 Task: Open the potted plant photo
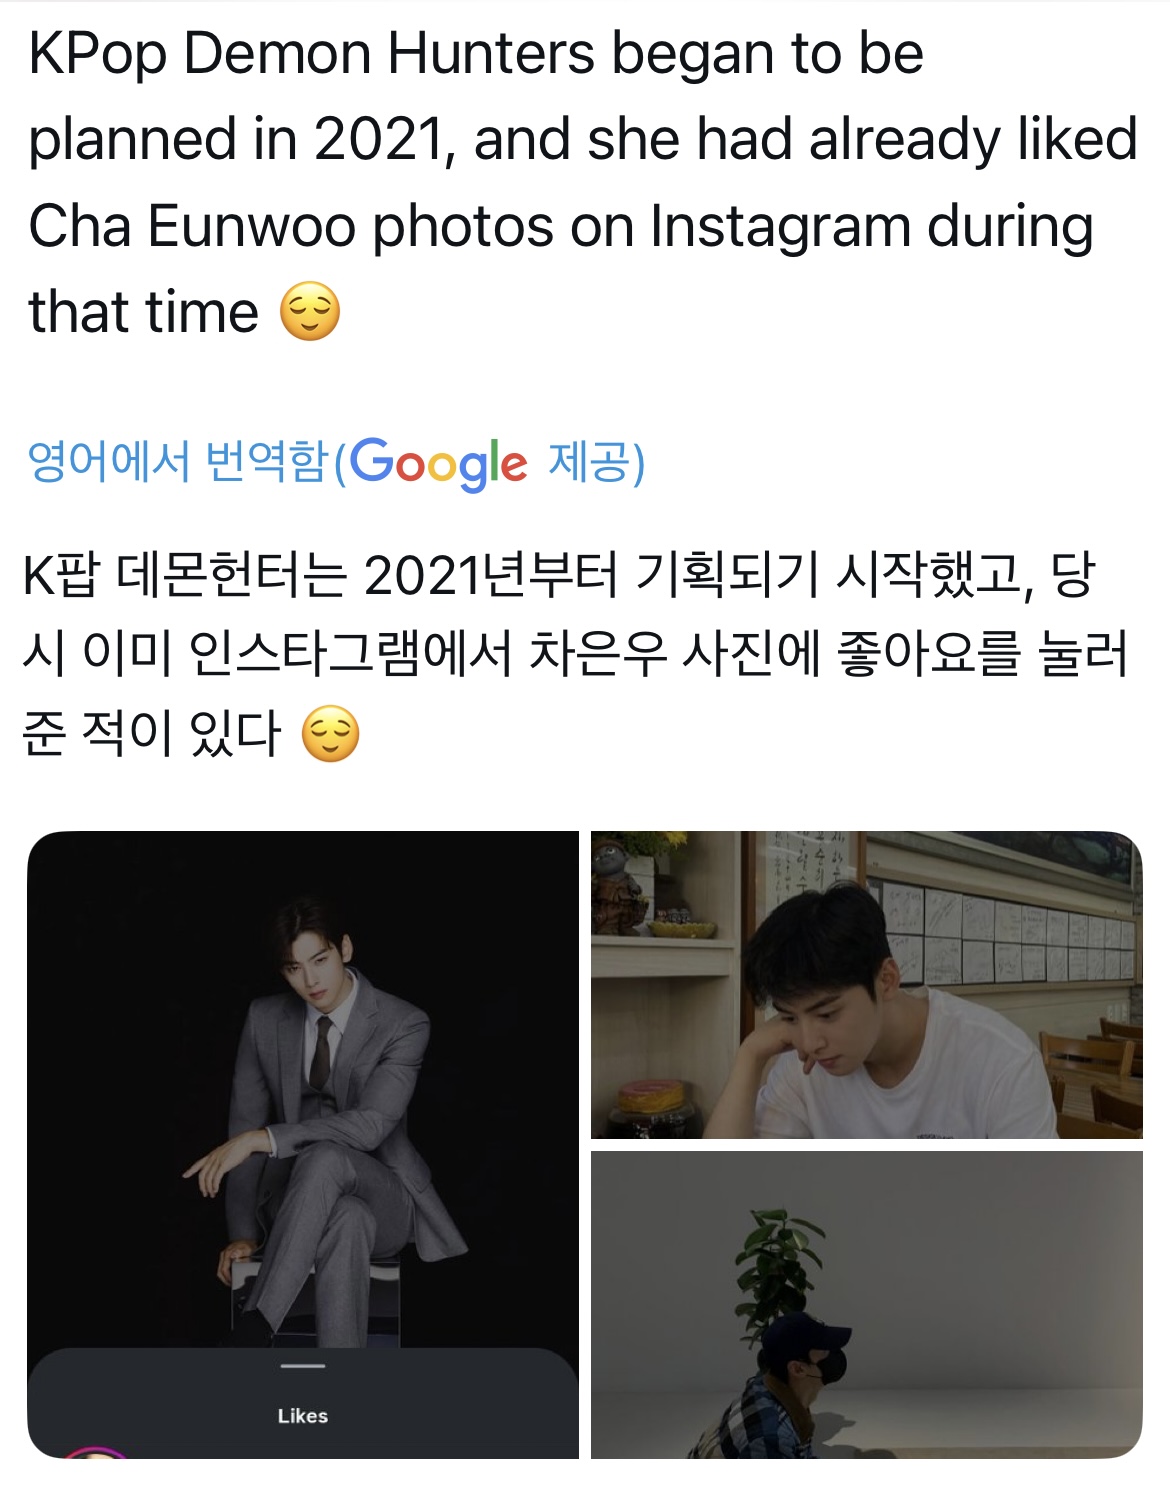tap(866, 1304)
